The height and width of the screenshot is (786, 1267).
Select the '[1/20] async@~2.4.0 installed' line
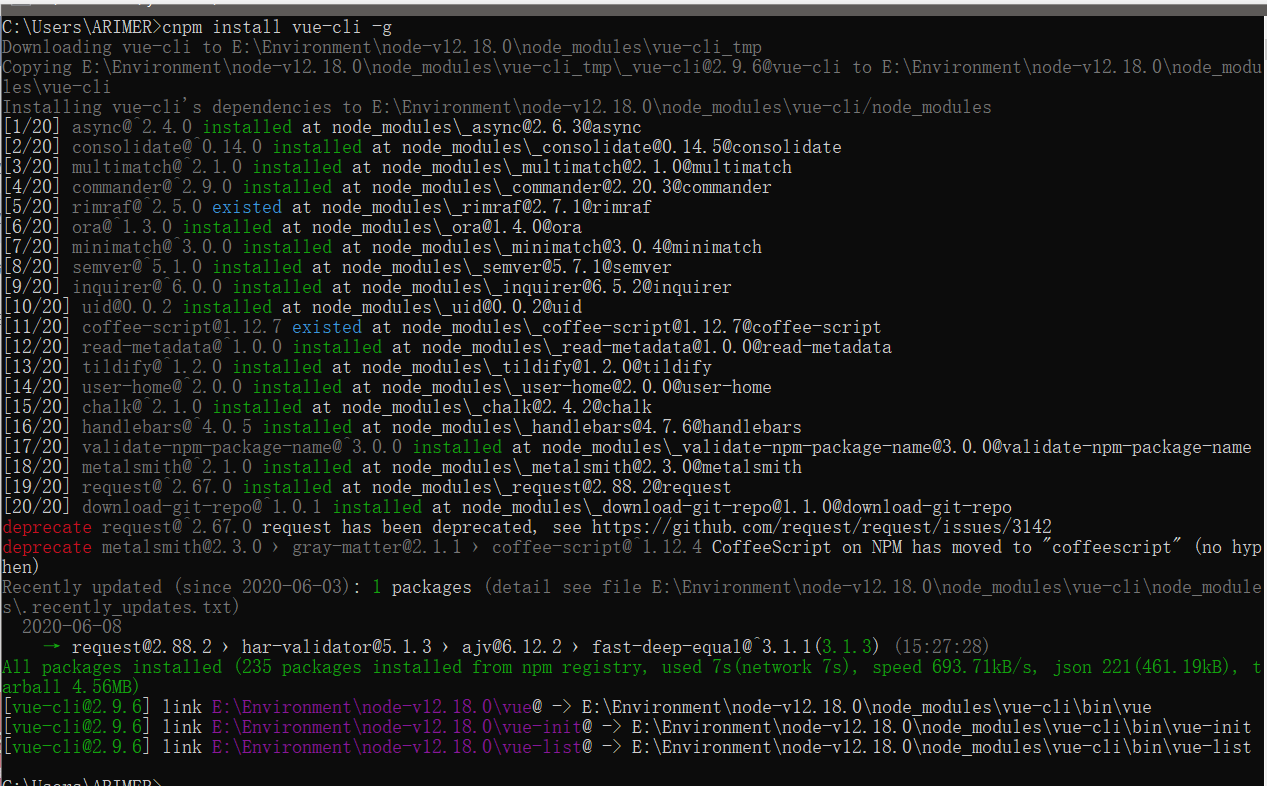pos(322,127)
